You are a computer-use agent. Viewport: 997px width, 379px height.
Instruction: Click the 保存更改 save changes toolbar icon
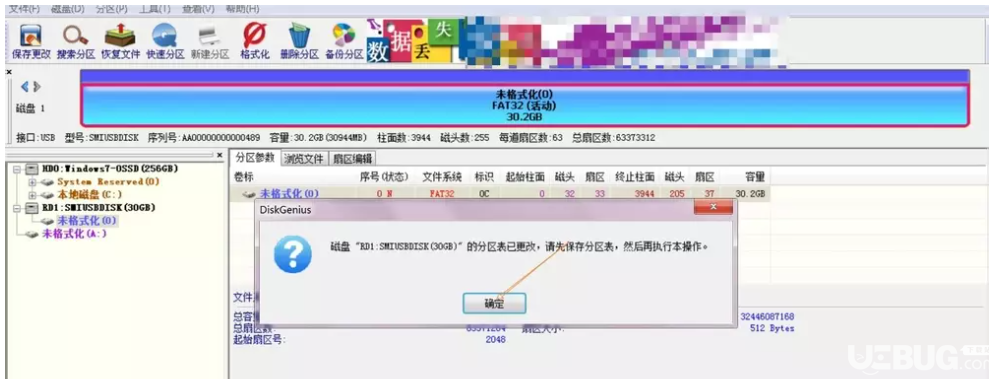[31, 42]
